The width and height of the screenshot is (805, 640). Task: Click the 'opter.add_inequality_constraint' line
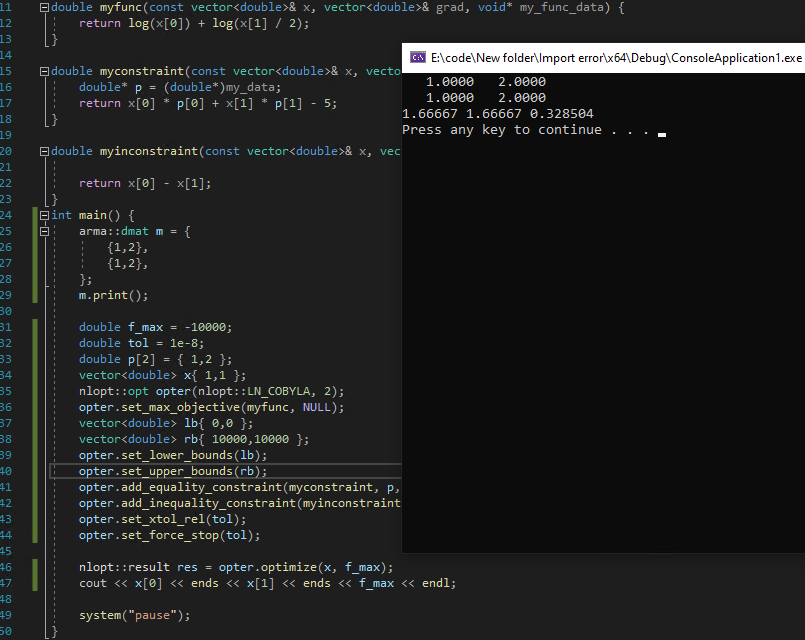click(x=240, y=503)
